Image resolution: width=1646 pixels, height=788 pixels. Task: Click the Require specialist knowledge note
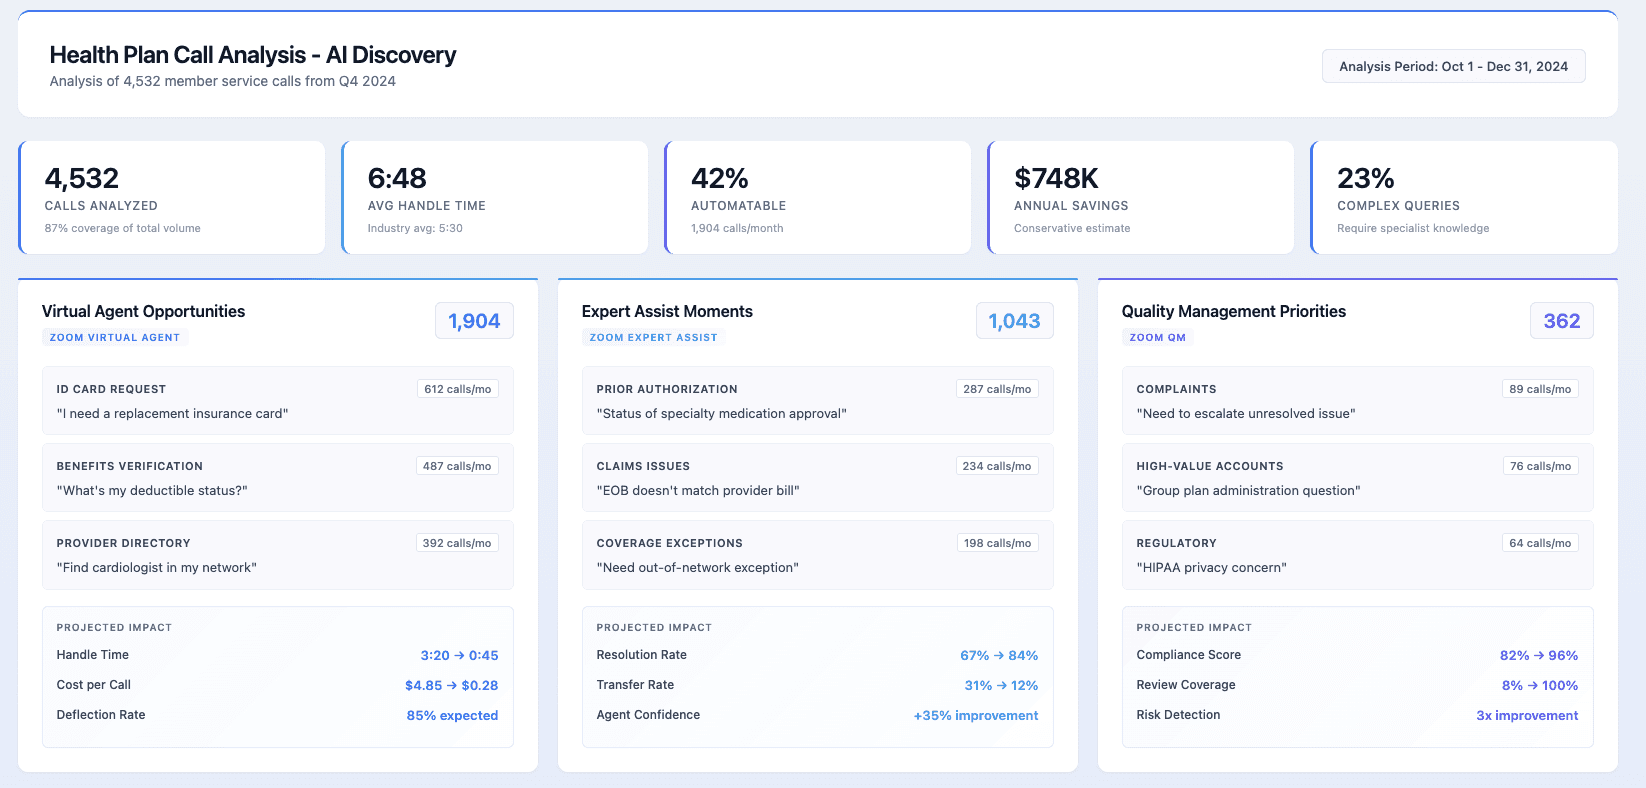point(1413,228)
